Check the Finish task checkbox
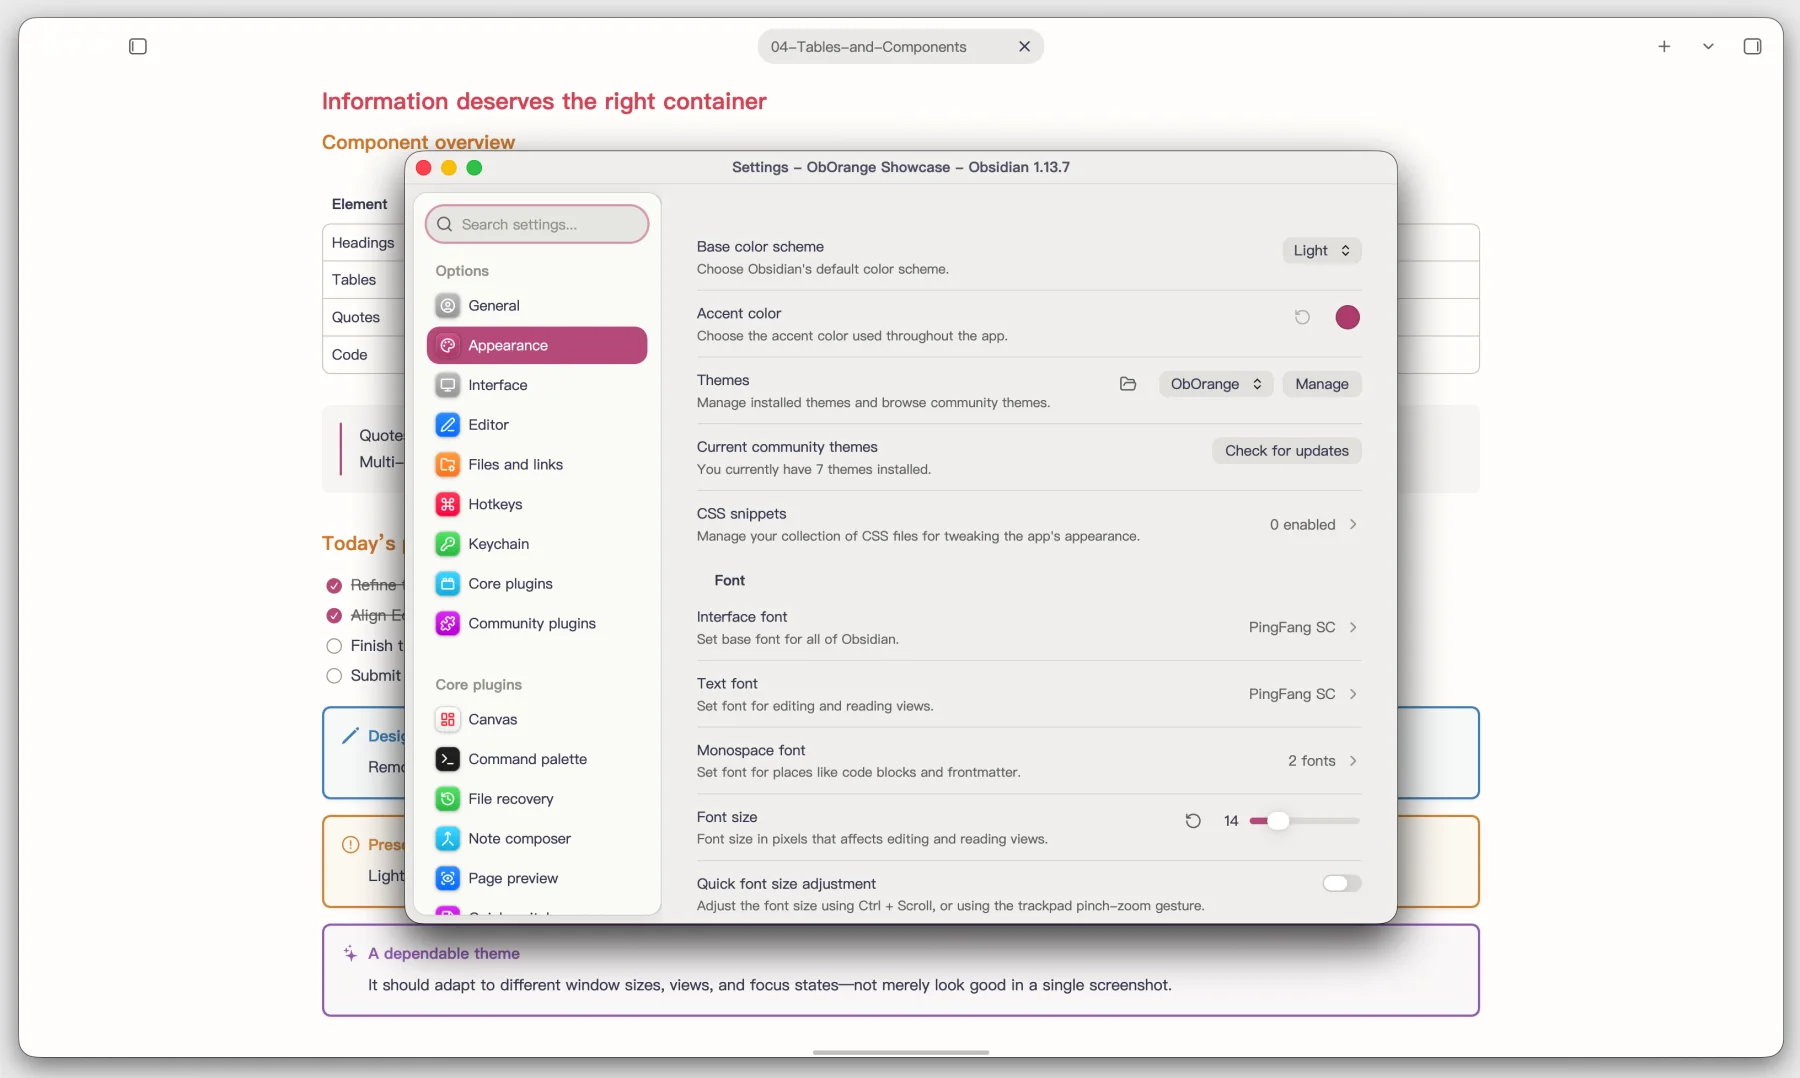The width and height of the screenshot is (1800, 1078). 334,646
